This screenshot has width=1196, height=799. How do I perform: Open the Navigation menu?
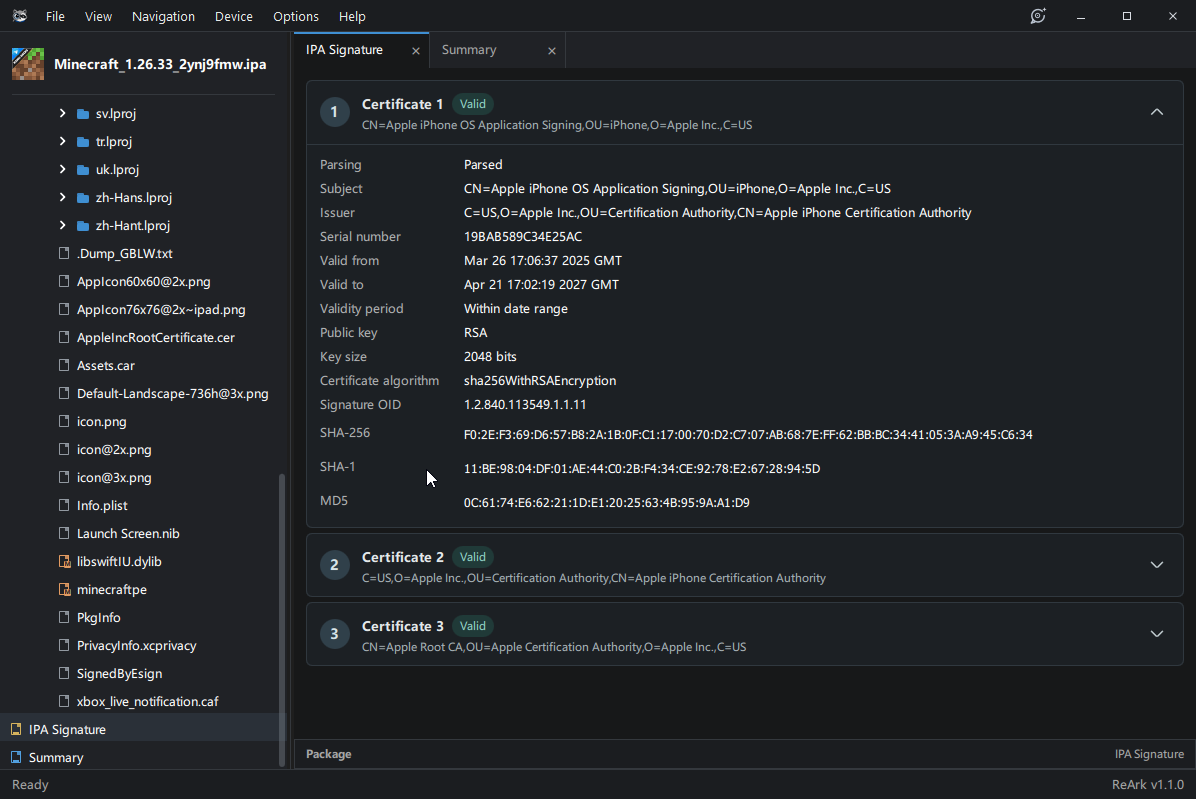click(x=163, y=16)
